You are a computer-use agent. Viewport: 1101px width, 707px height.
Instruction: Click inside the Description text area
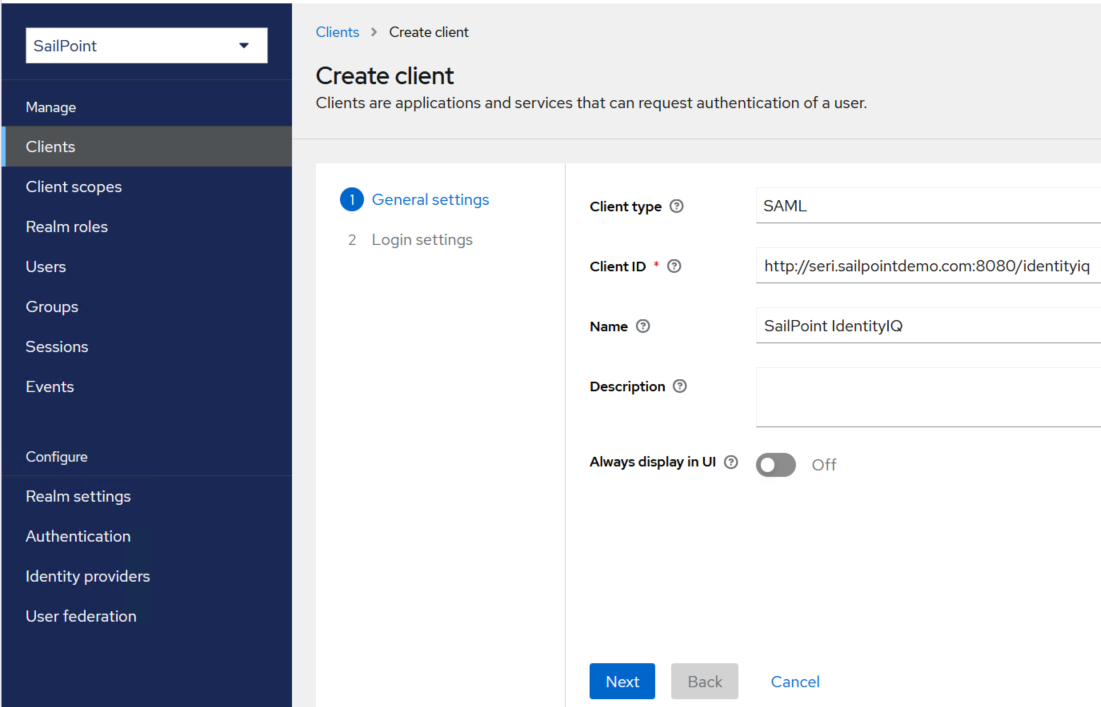pos(928,397)
